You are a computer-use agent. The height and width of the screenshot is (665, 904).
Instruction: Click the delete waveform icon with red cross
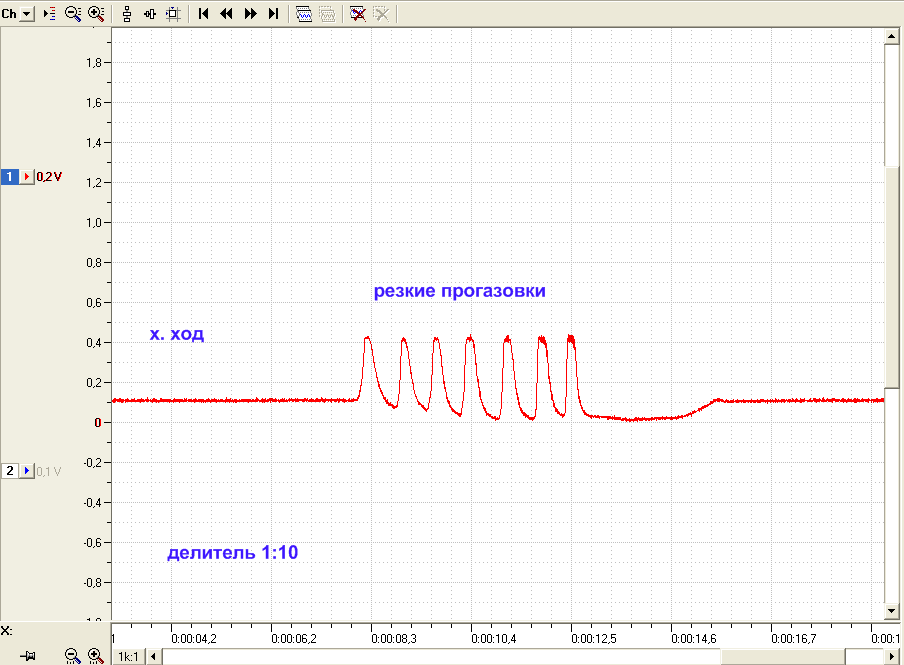point(357,13)
